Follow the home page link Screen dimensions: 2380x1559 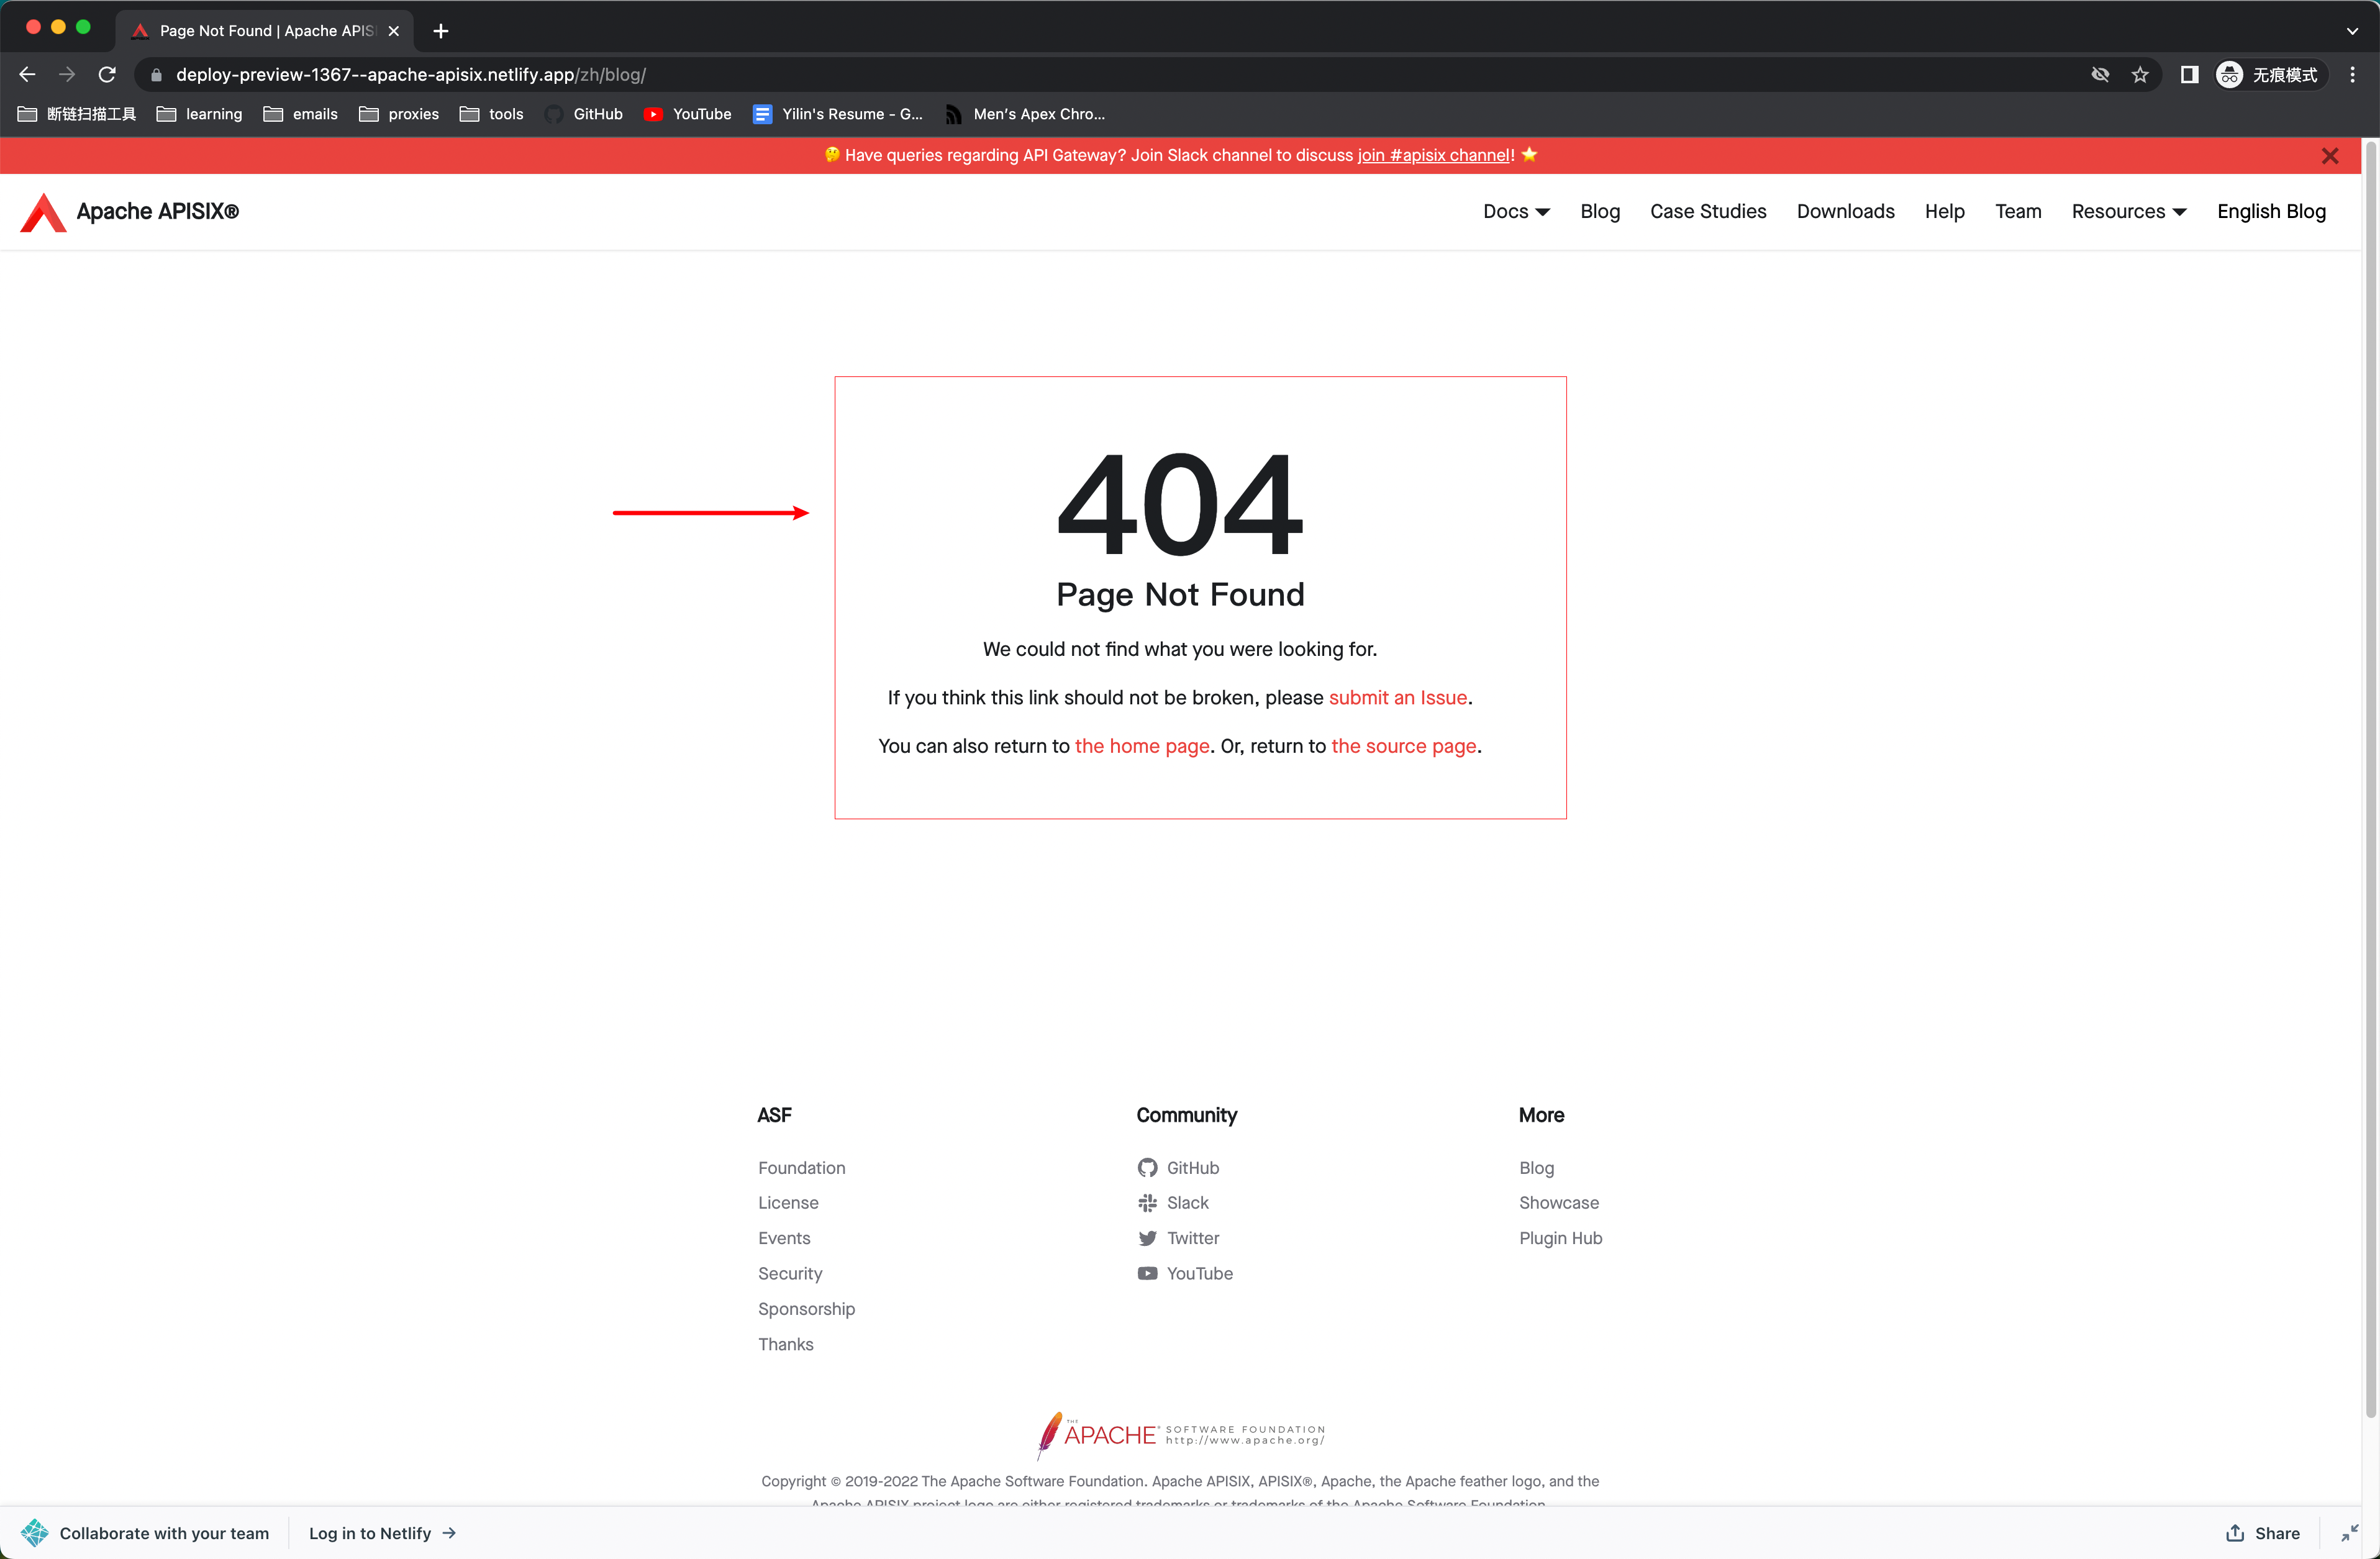[1141, 746]
